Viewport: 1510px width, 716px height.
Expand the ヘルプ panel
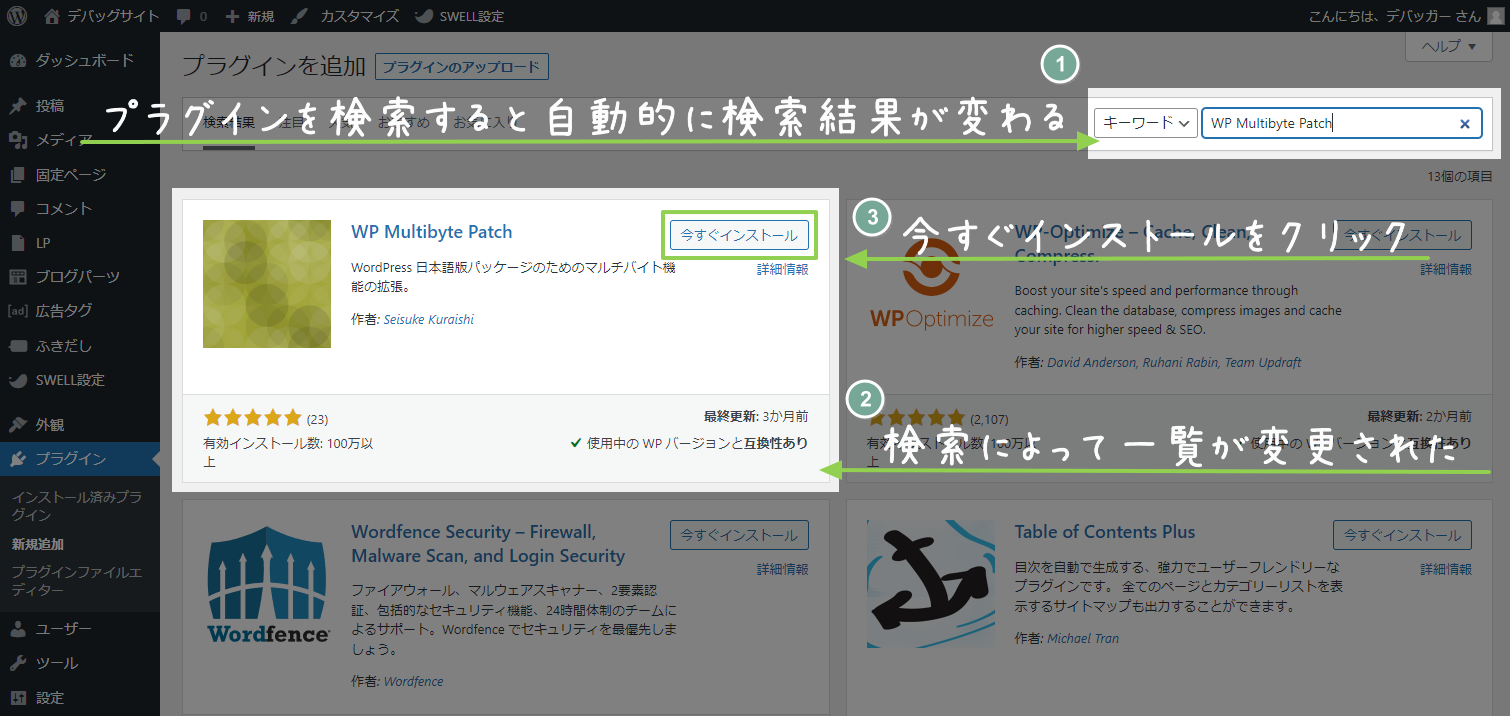tap(1447, 46)
